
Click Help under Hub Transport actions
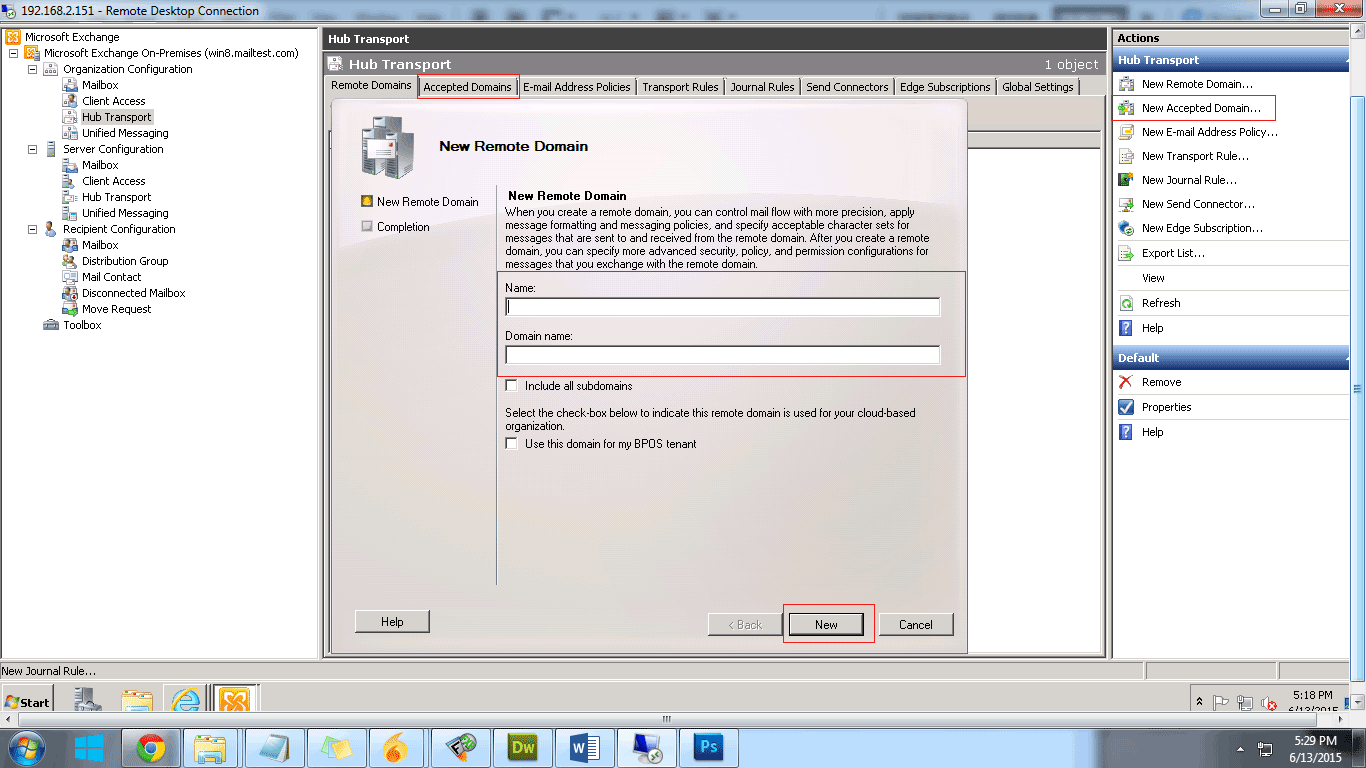pos(1152,328)
